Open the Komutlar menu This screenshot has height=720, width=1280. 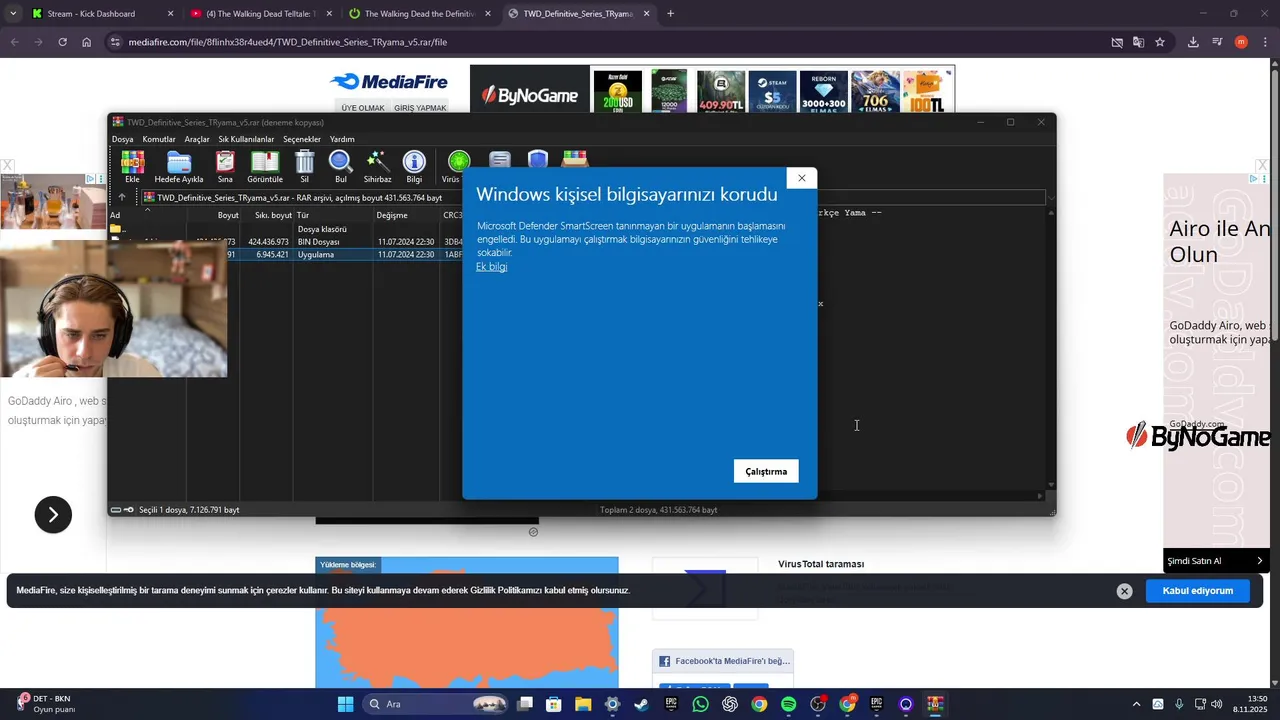click(159, 139)
